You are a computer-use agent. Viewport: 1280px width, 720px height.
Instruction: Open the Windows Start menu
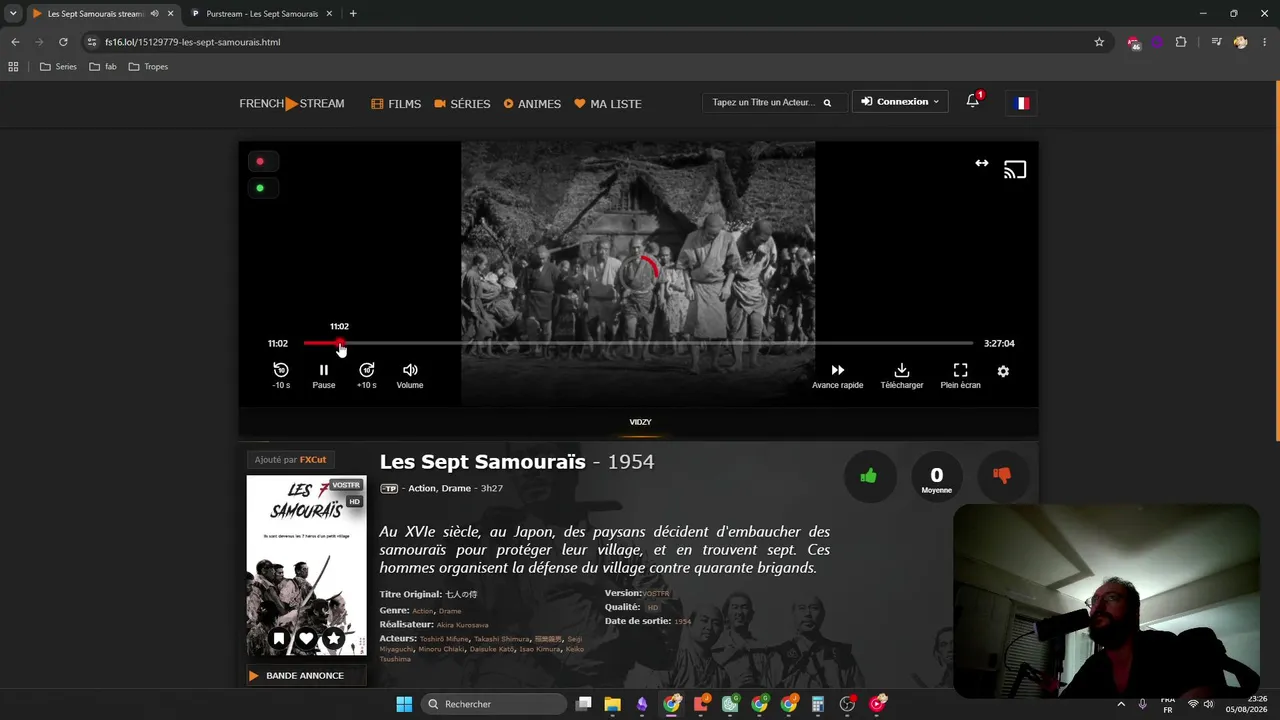[404, 704]
